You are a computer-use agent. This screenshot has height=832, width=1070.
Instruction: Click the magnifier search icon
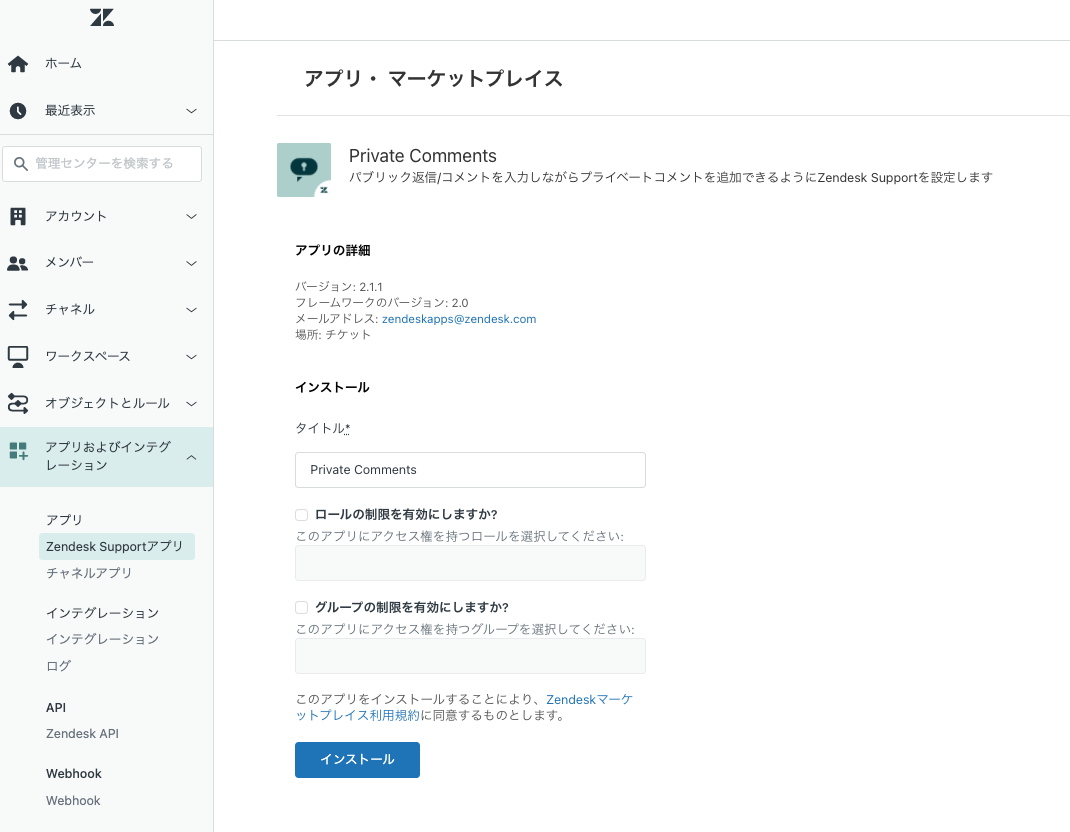click(x=20, y=164)
